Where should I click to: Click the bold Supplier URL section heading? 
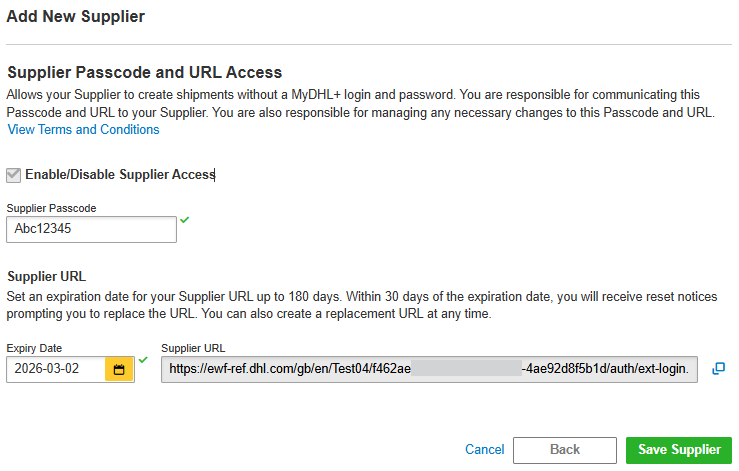coord(48,277)
